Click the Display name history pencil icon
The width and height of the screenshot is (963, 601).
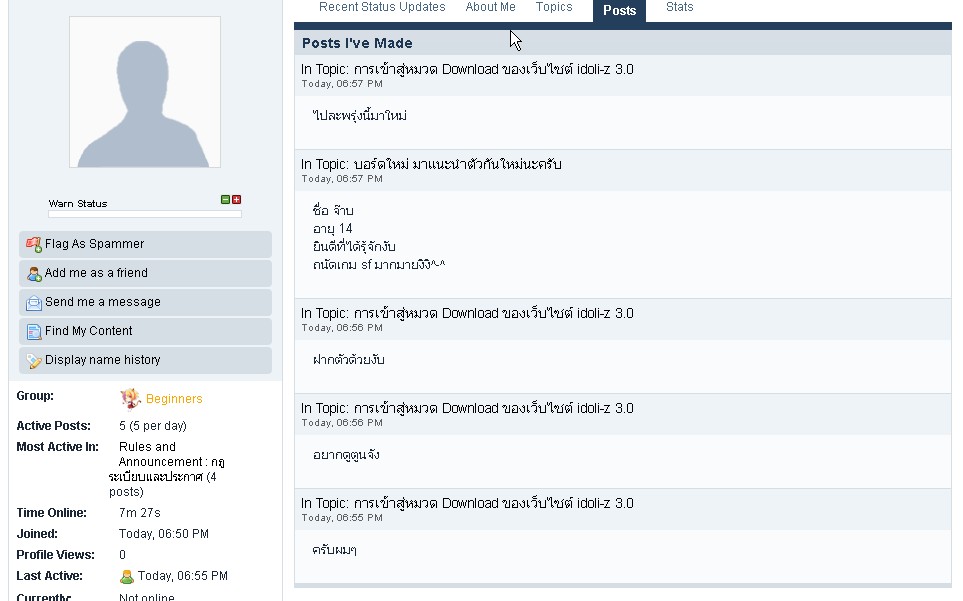click(34, 360)
